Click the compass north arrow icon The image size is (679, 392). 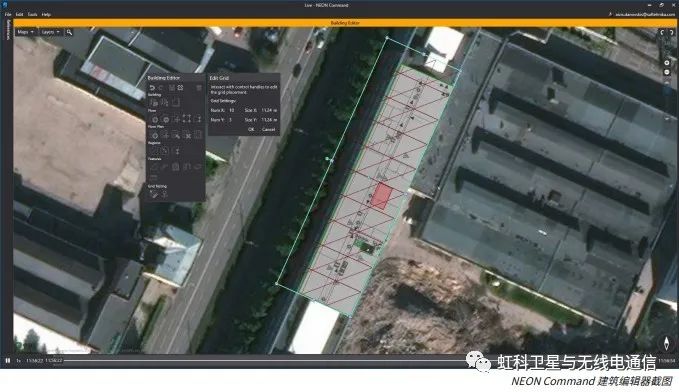(666, 343)
